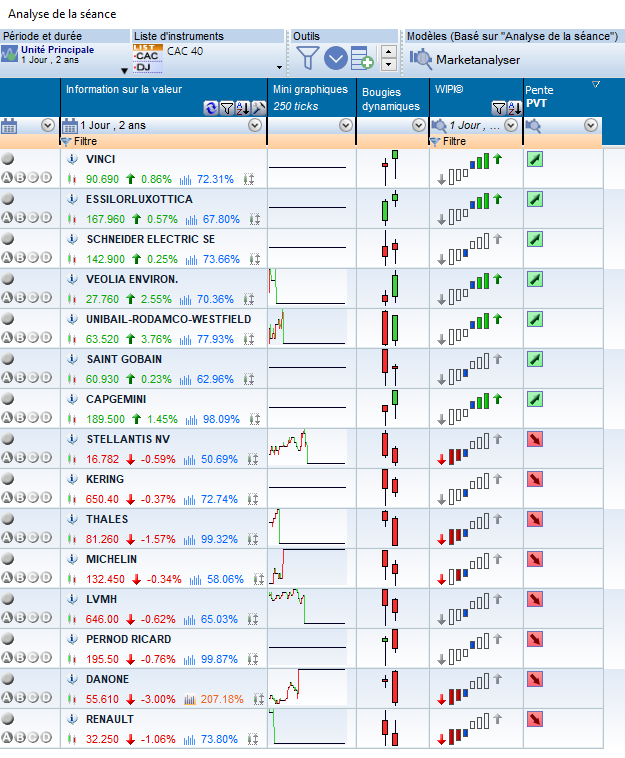Select the CAC 40 list name

(185, 51)
